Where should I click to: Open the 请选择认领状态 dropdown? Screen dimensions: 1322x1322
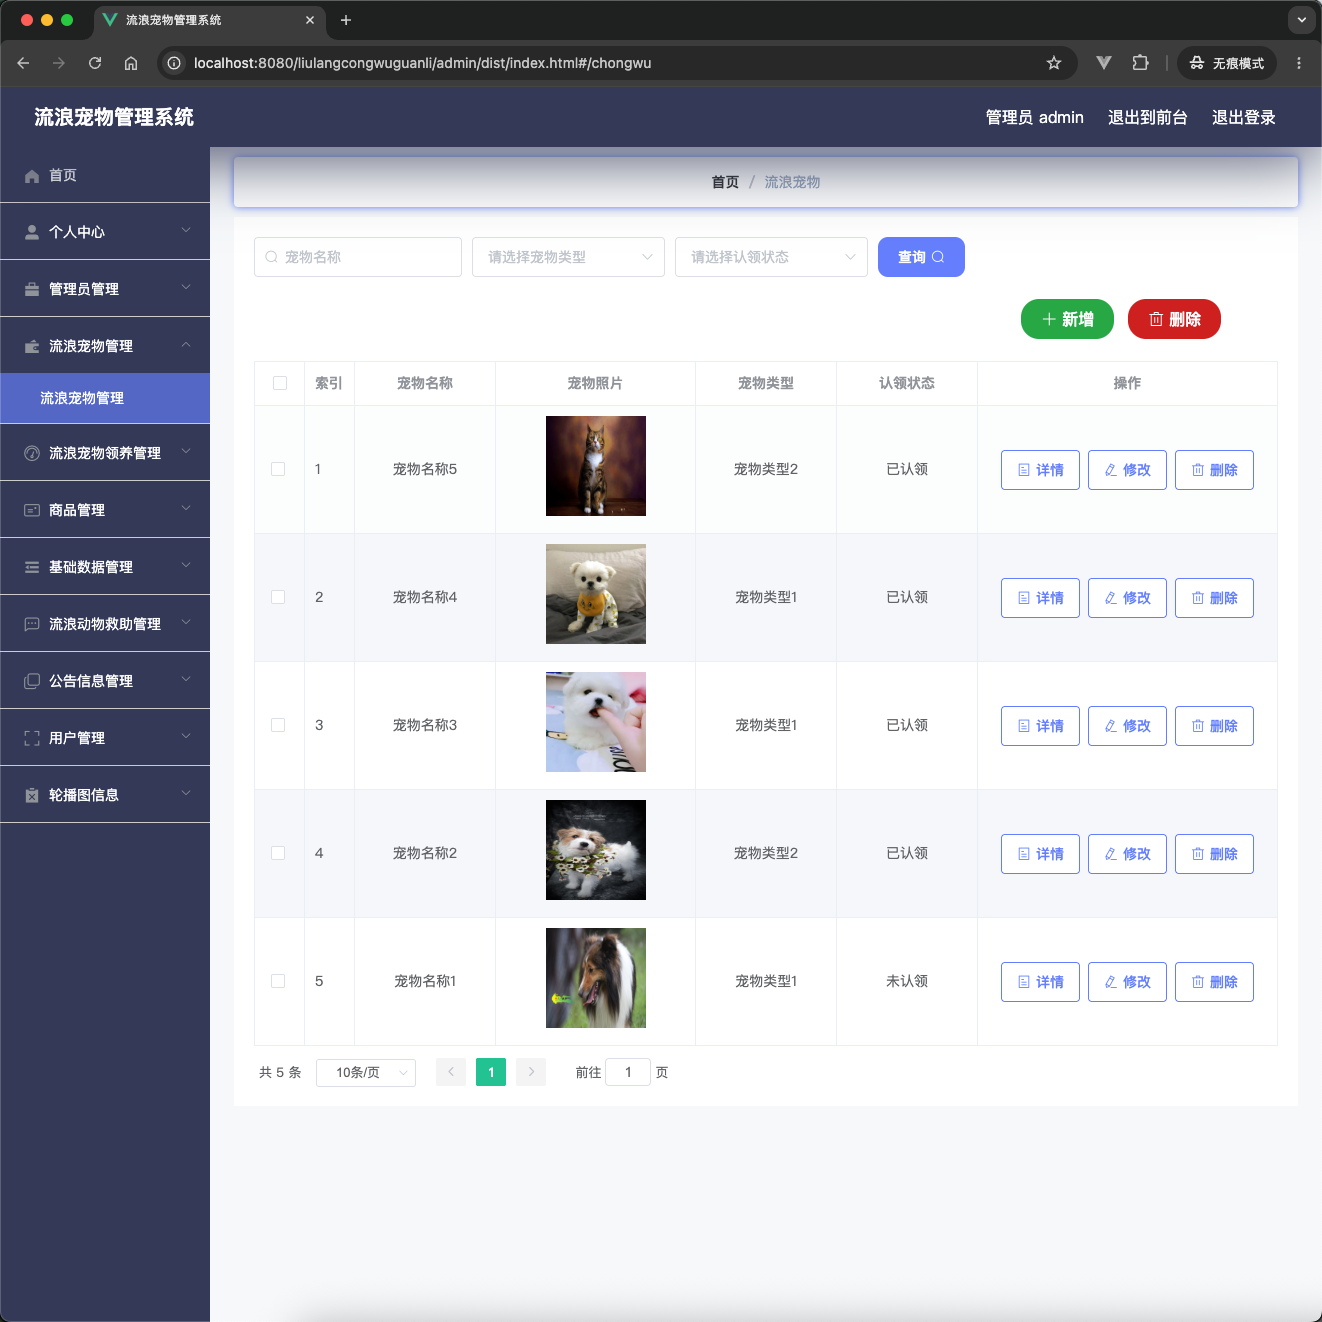(x=771, y=257)
